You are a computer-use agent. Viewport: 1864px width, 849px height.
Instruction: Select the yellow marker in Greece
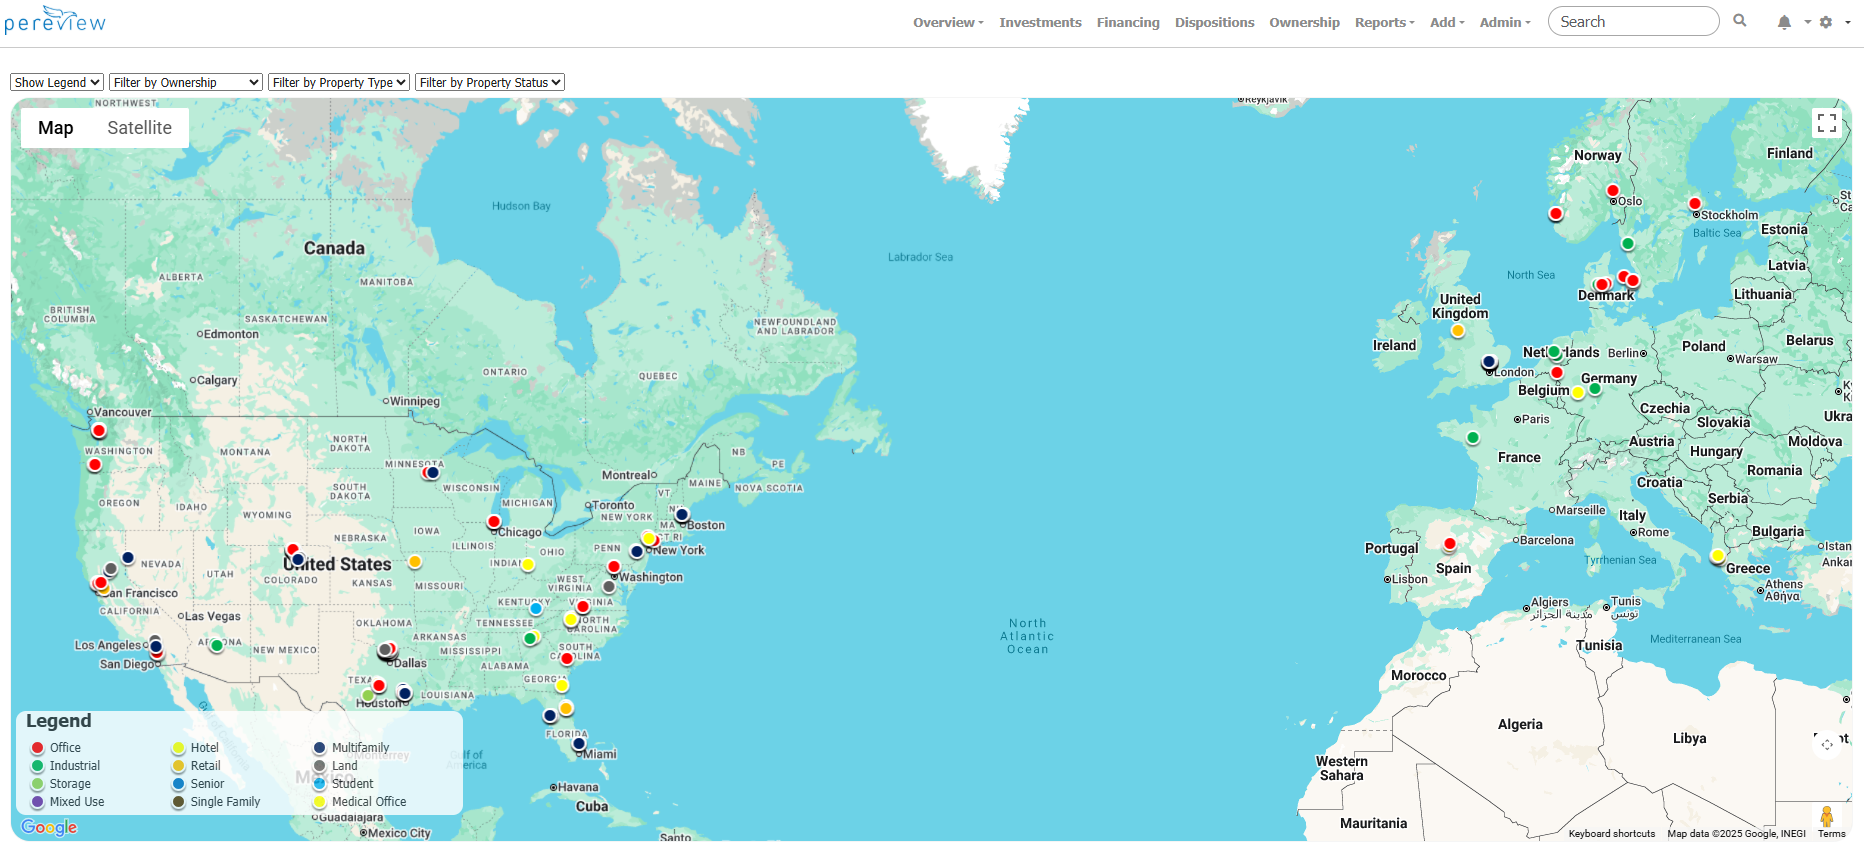pos(1717,556)
